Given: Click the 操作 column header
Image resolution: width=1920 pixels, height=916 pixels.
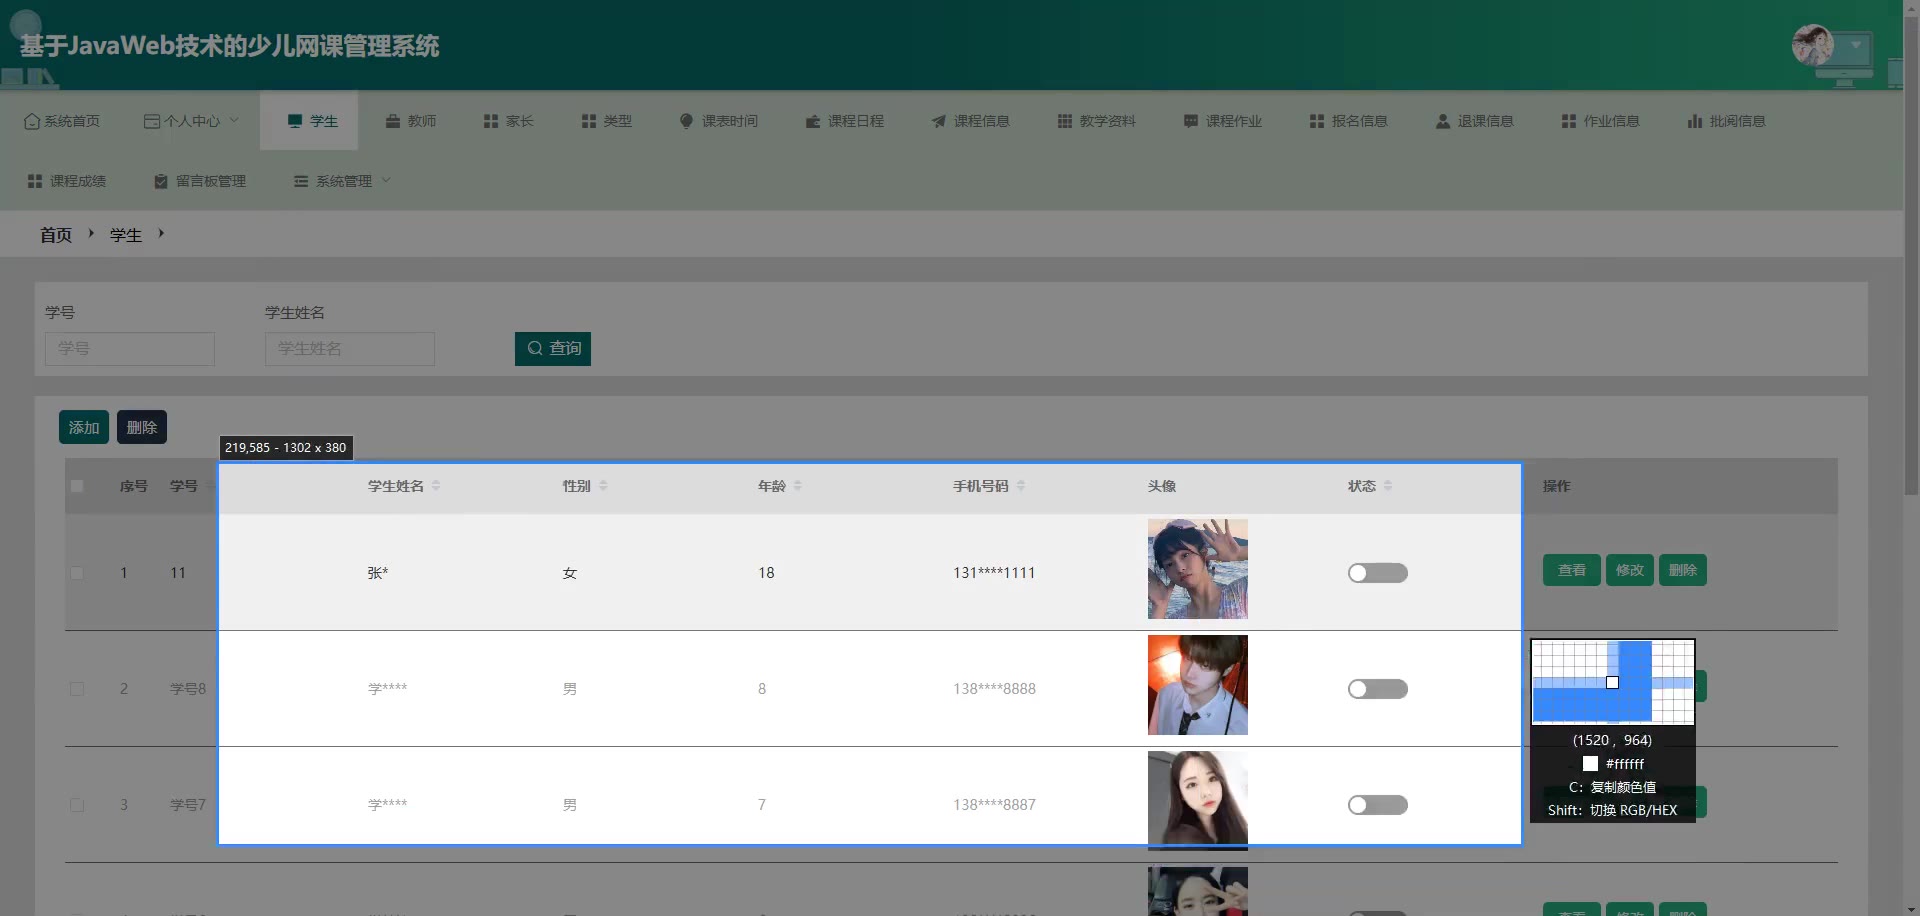Looking at the screenshot, I should click(x=1556, y=486).
